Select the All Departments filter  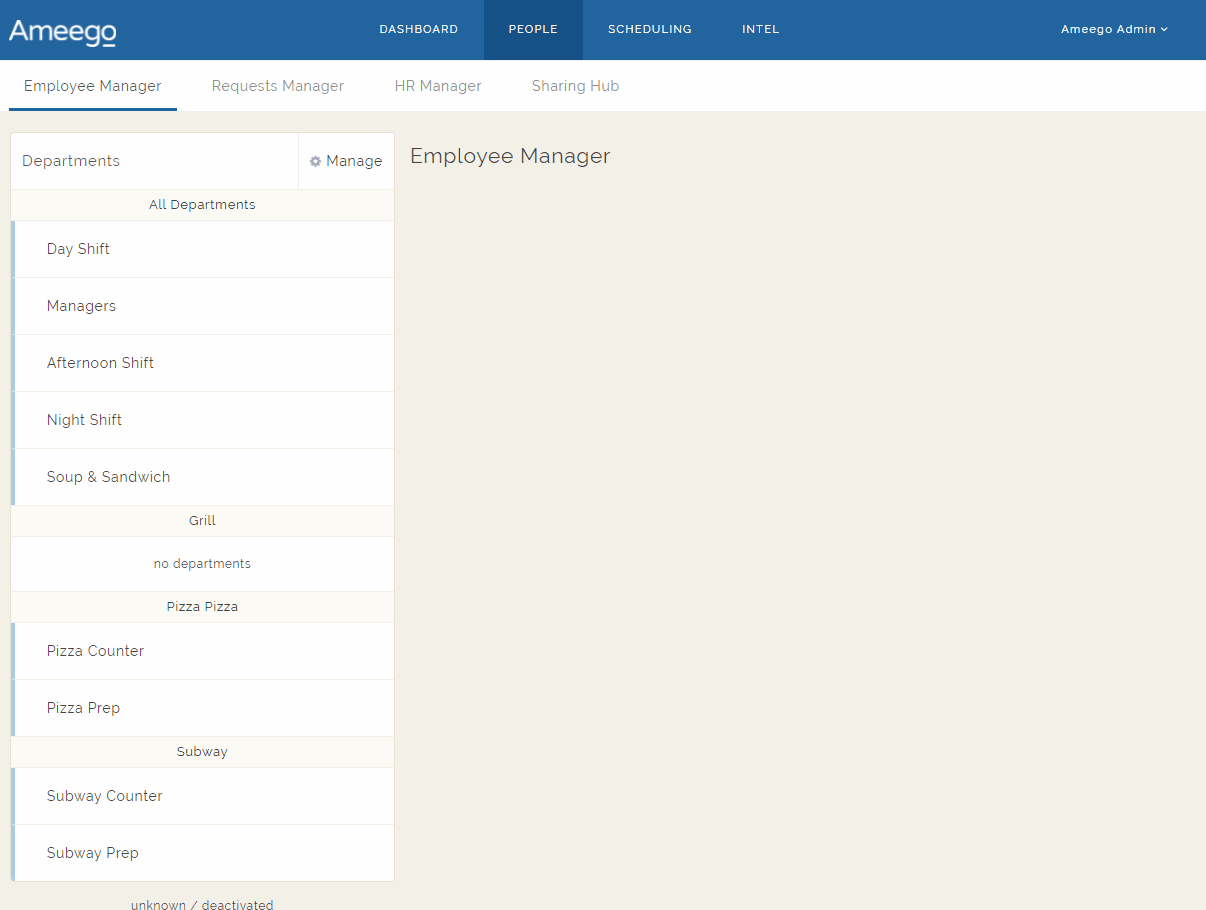tap(202, 204)
